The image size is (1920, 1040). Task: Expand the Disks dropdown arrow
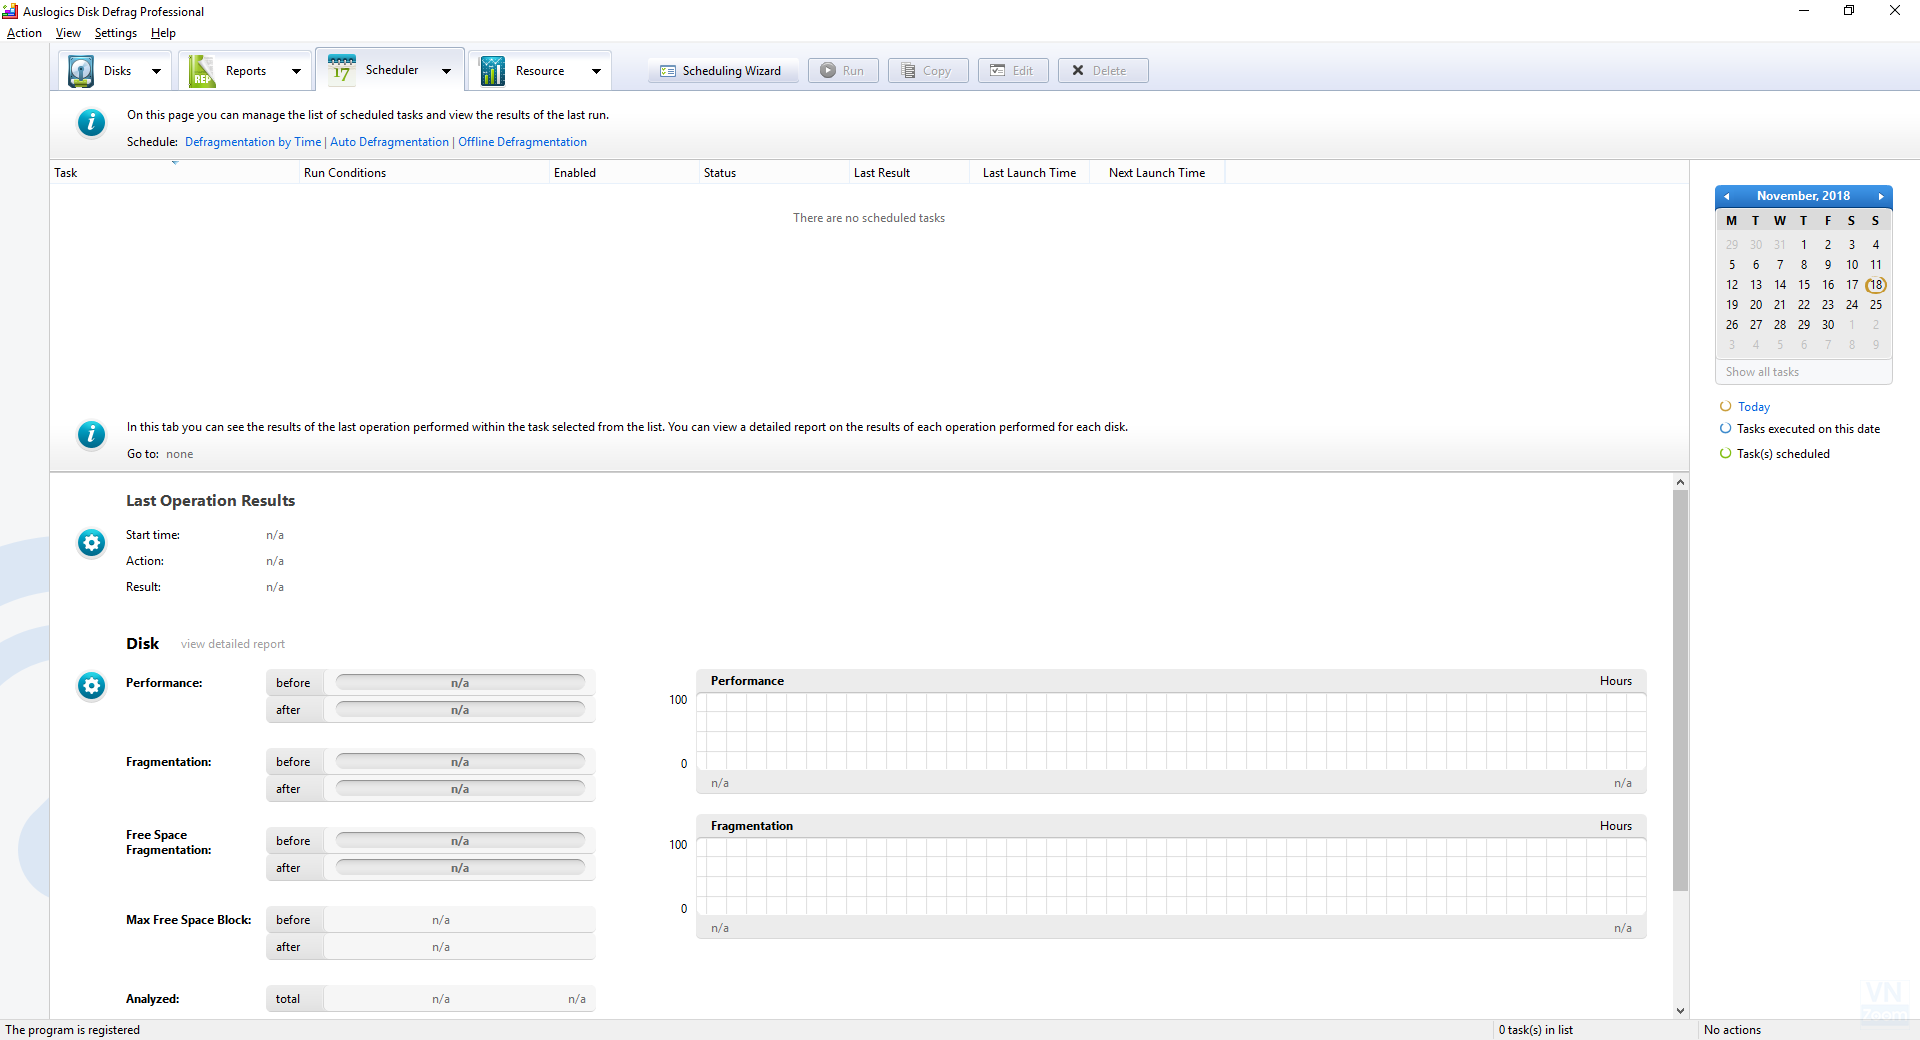coord(156,71)
